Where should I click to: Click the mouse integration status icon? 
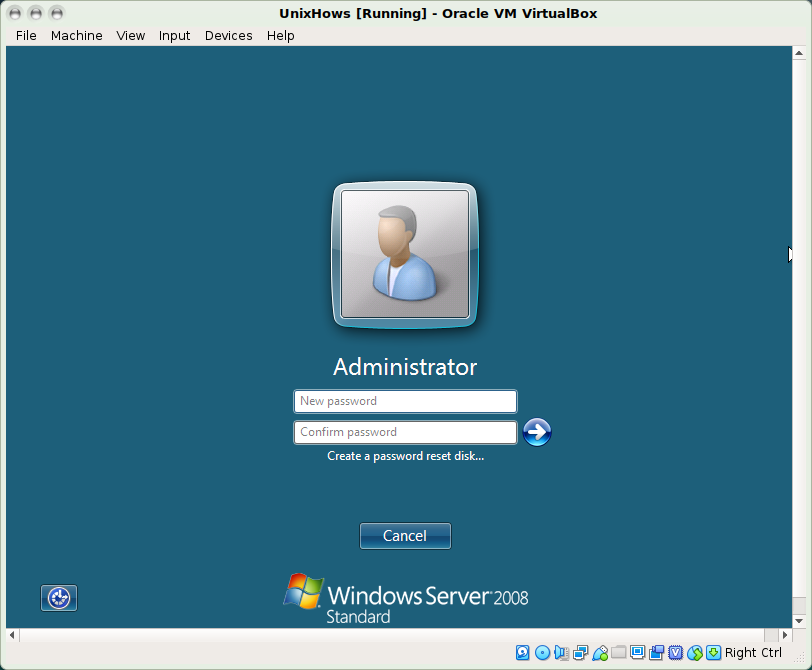[x=694, y=653]
